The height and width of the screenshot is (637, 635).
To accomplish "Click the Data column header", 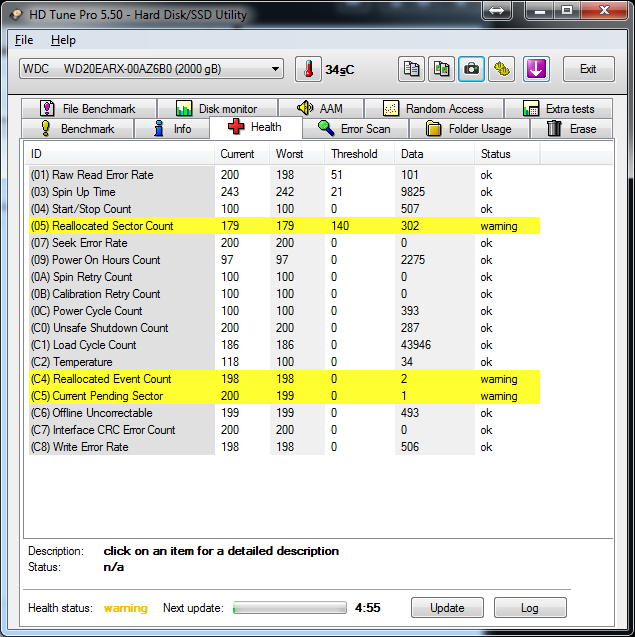I will (x=434, y=154).
